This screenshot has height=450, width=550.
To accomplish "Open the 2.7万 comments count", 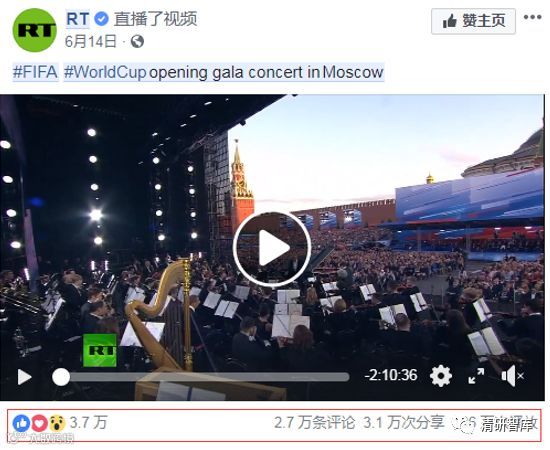I will tap(315, 423).
